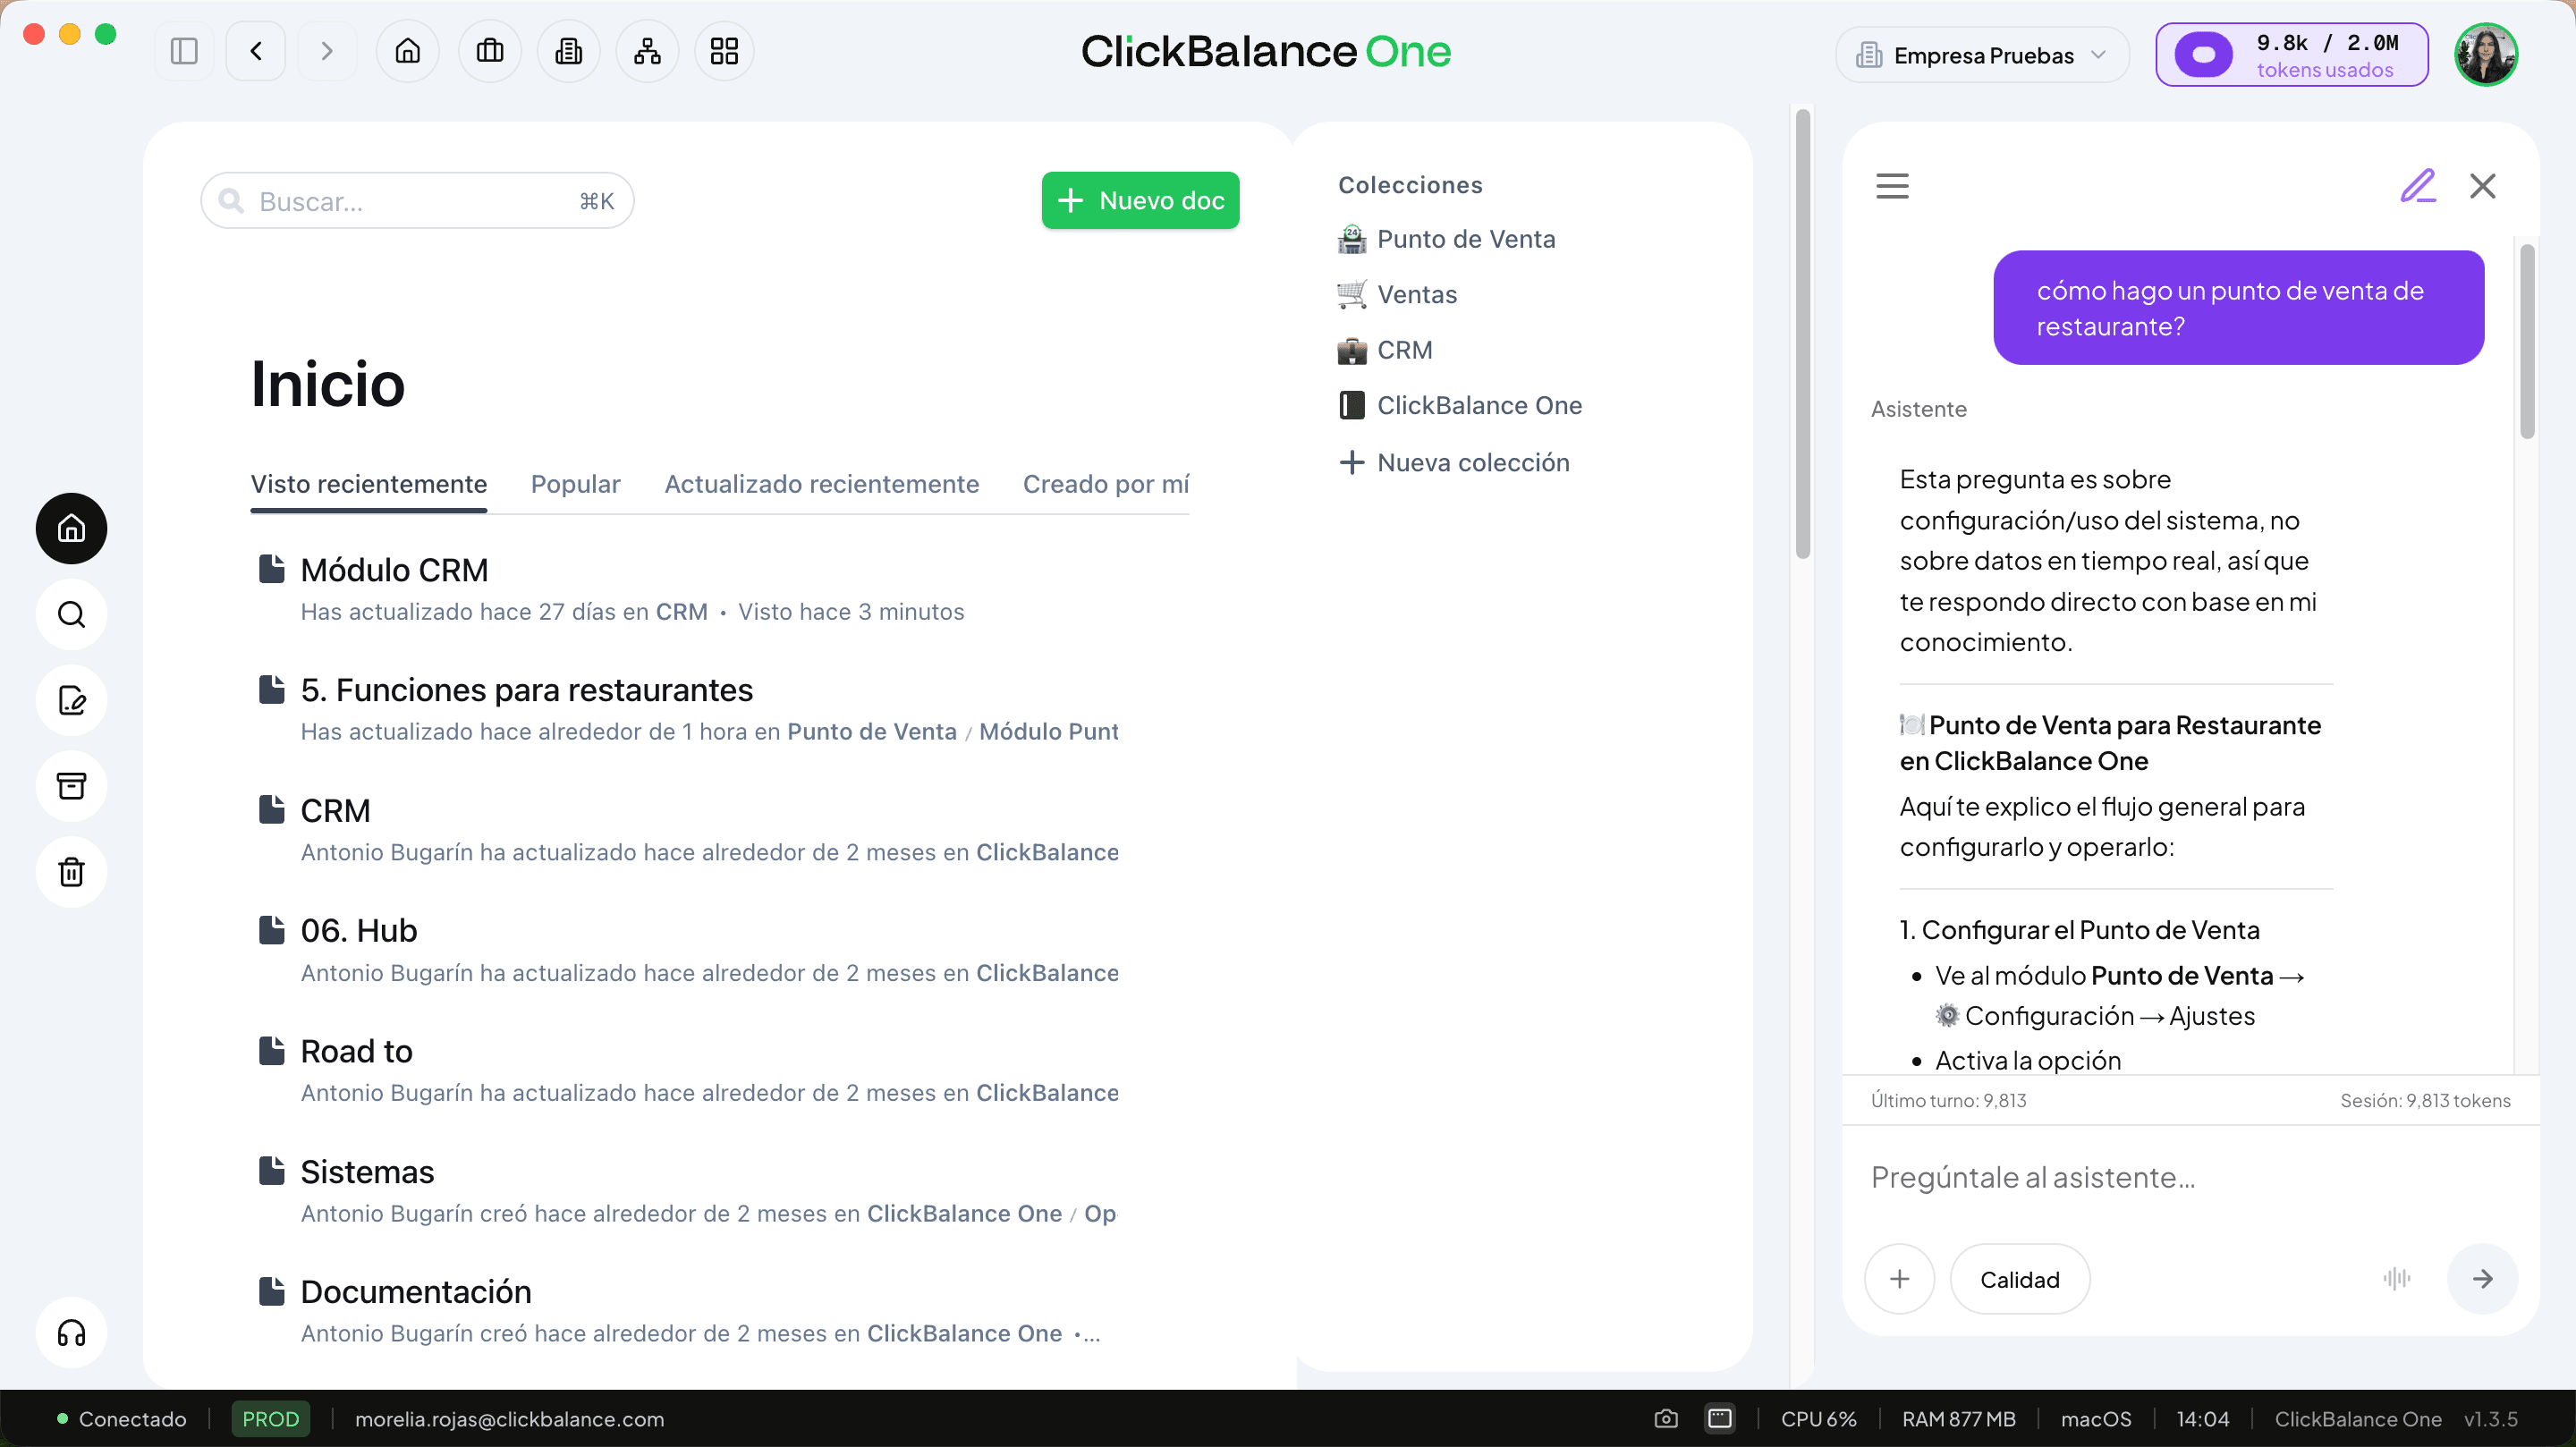The image size is (2576, 1447).
Task: Toggle the sidebar panel icon
Action: coord(184,51)
